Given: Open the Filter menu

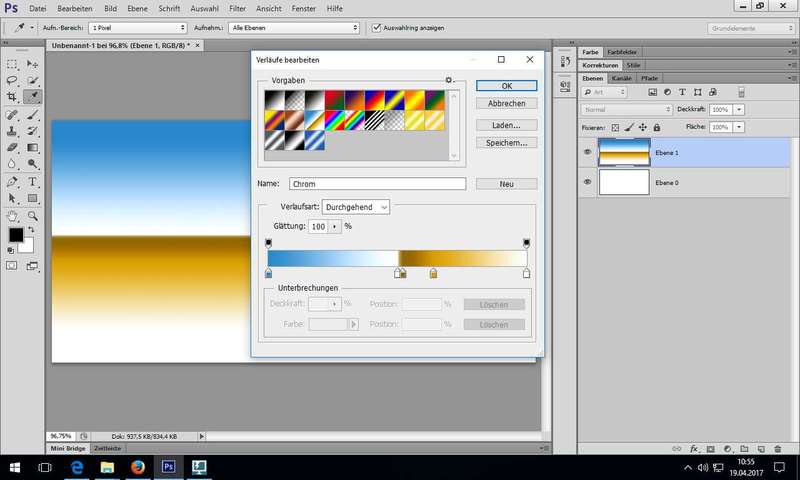Looking at the screenshot, I should point(237,8).
